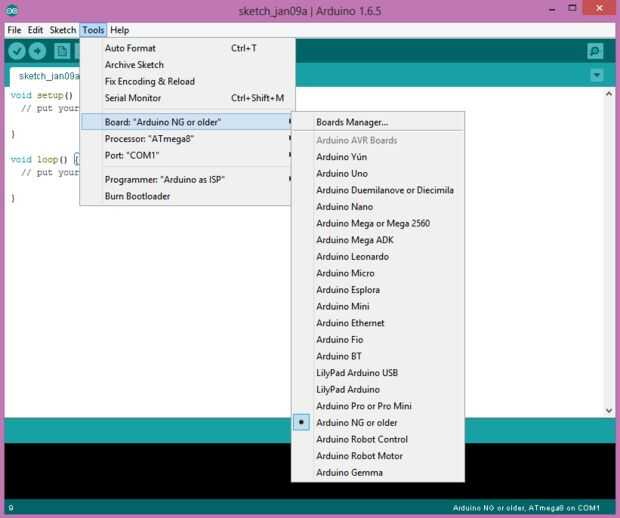The height and width of the screenshot is (518, 620).
Task: Expand the Port COM1 submenu
Action: [186, 155]
